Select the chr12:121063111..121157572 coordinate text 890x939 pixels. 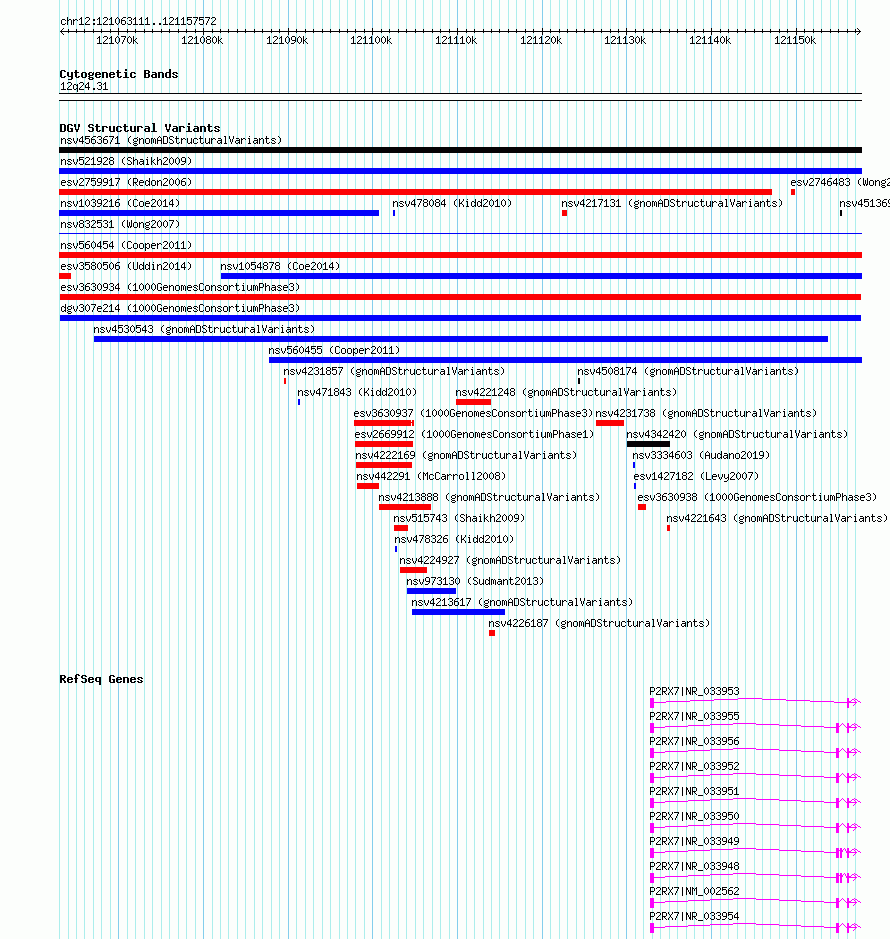(x=138, y=21)
